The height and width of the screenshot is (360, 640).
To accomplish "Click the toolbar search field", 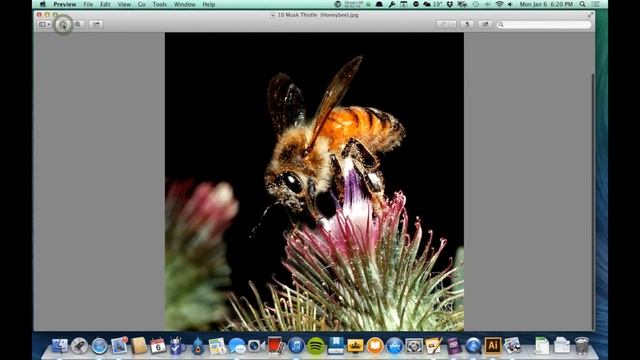I will point(544,24).
